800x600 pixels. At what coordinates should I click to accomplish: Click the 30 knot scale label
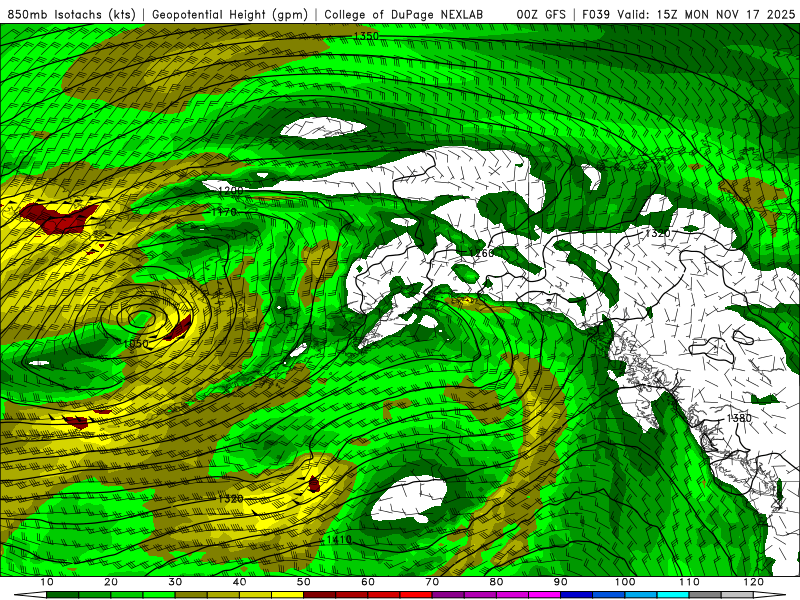point(175,582)
